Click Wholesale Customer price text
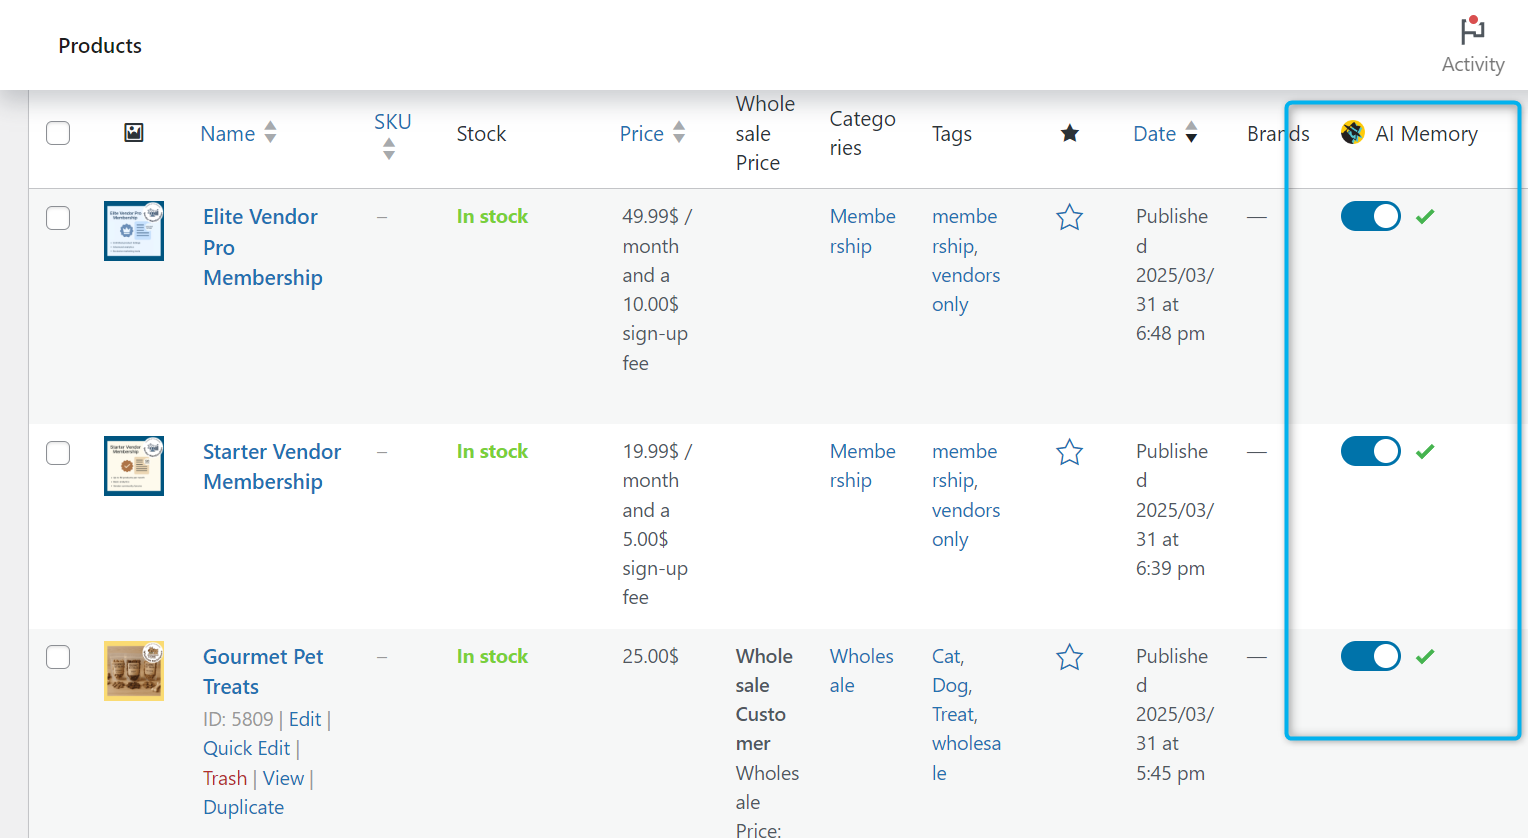This screenshot has height=838, width=1528. pos(764,700)
